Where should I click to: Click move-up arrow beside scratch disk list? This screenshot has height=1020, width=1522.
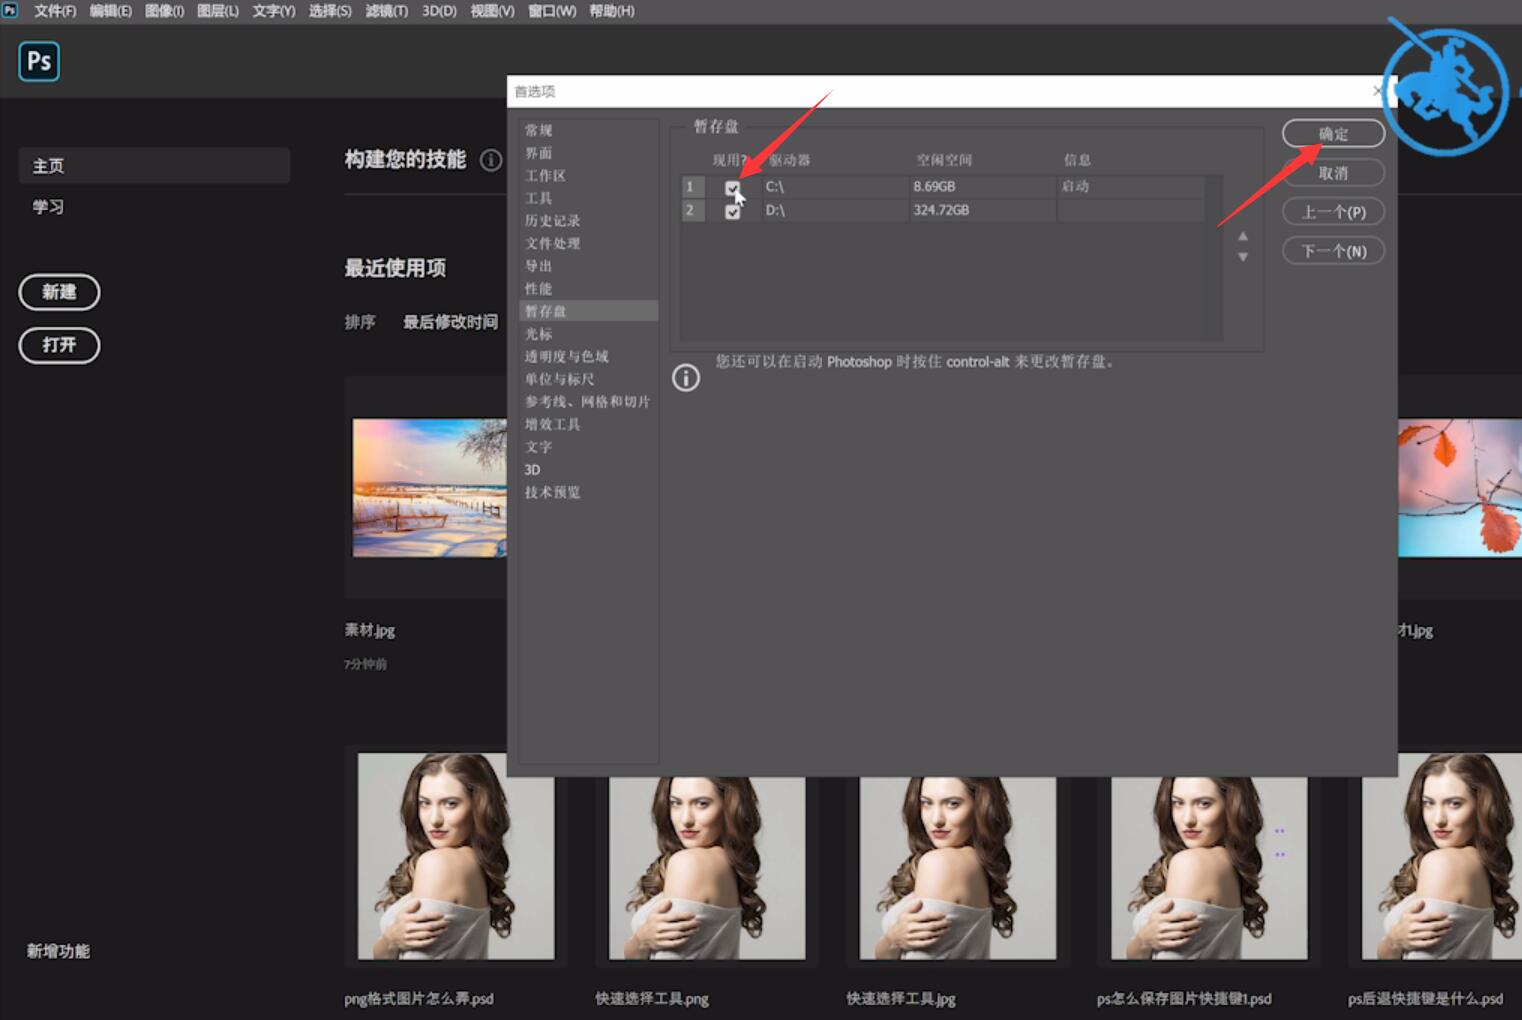click(x=1243, y=237)
